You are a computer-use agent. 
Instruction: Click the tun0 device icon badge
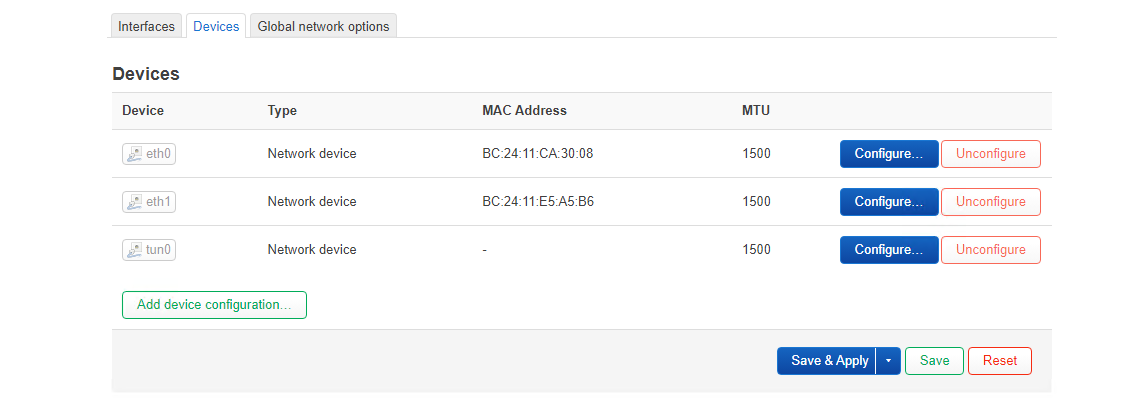(149, 250)
